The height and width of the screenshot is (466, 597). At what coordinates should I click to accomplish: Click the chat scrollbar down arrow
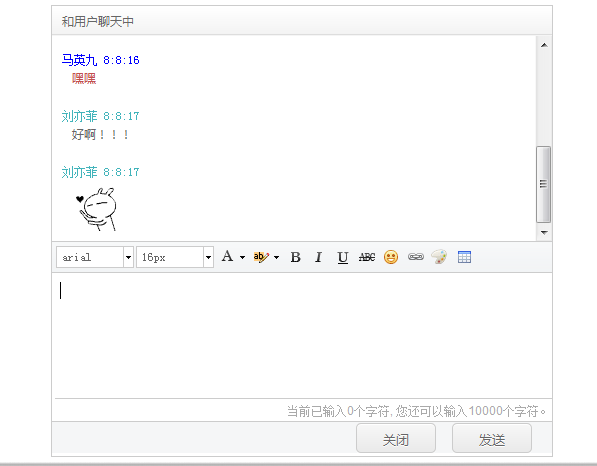pos(544,232)
